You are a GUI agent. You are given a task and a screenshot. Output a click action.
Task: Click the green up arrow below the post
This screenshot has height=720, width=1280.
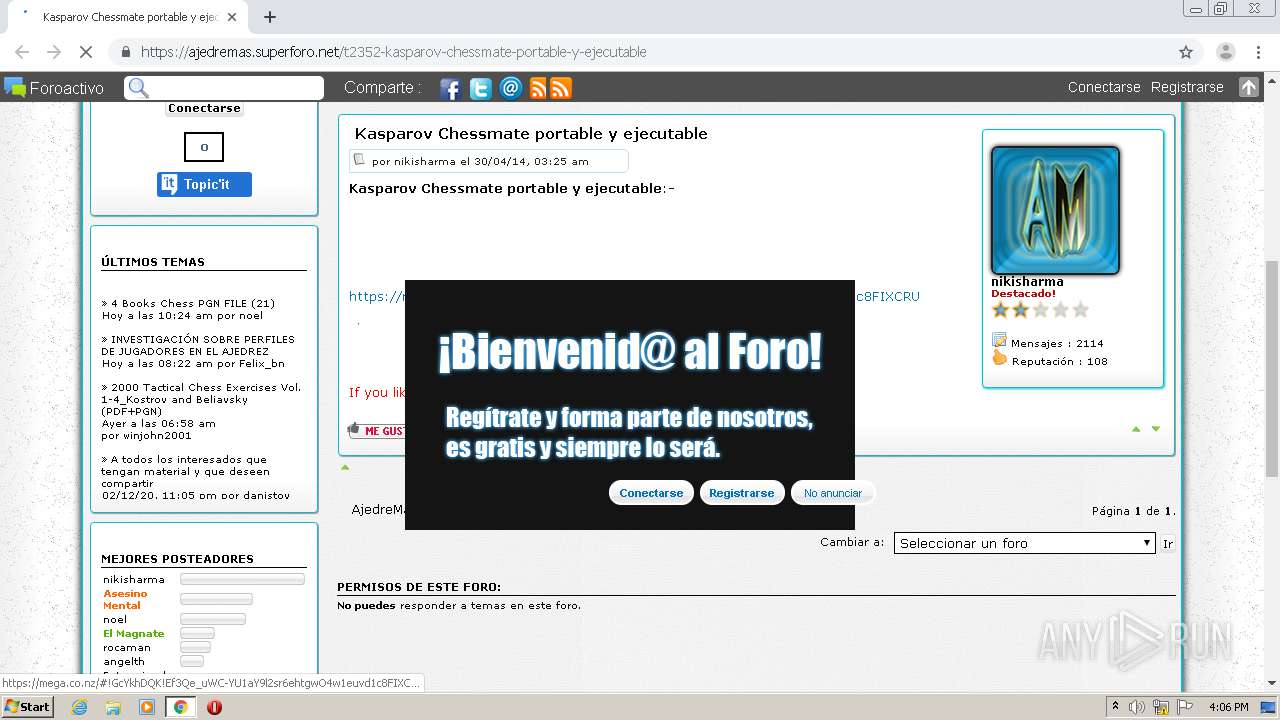click(345, 467)
